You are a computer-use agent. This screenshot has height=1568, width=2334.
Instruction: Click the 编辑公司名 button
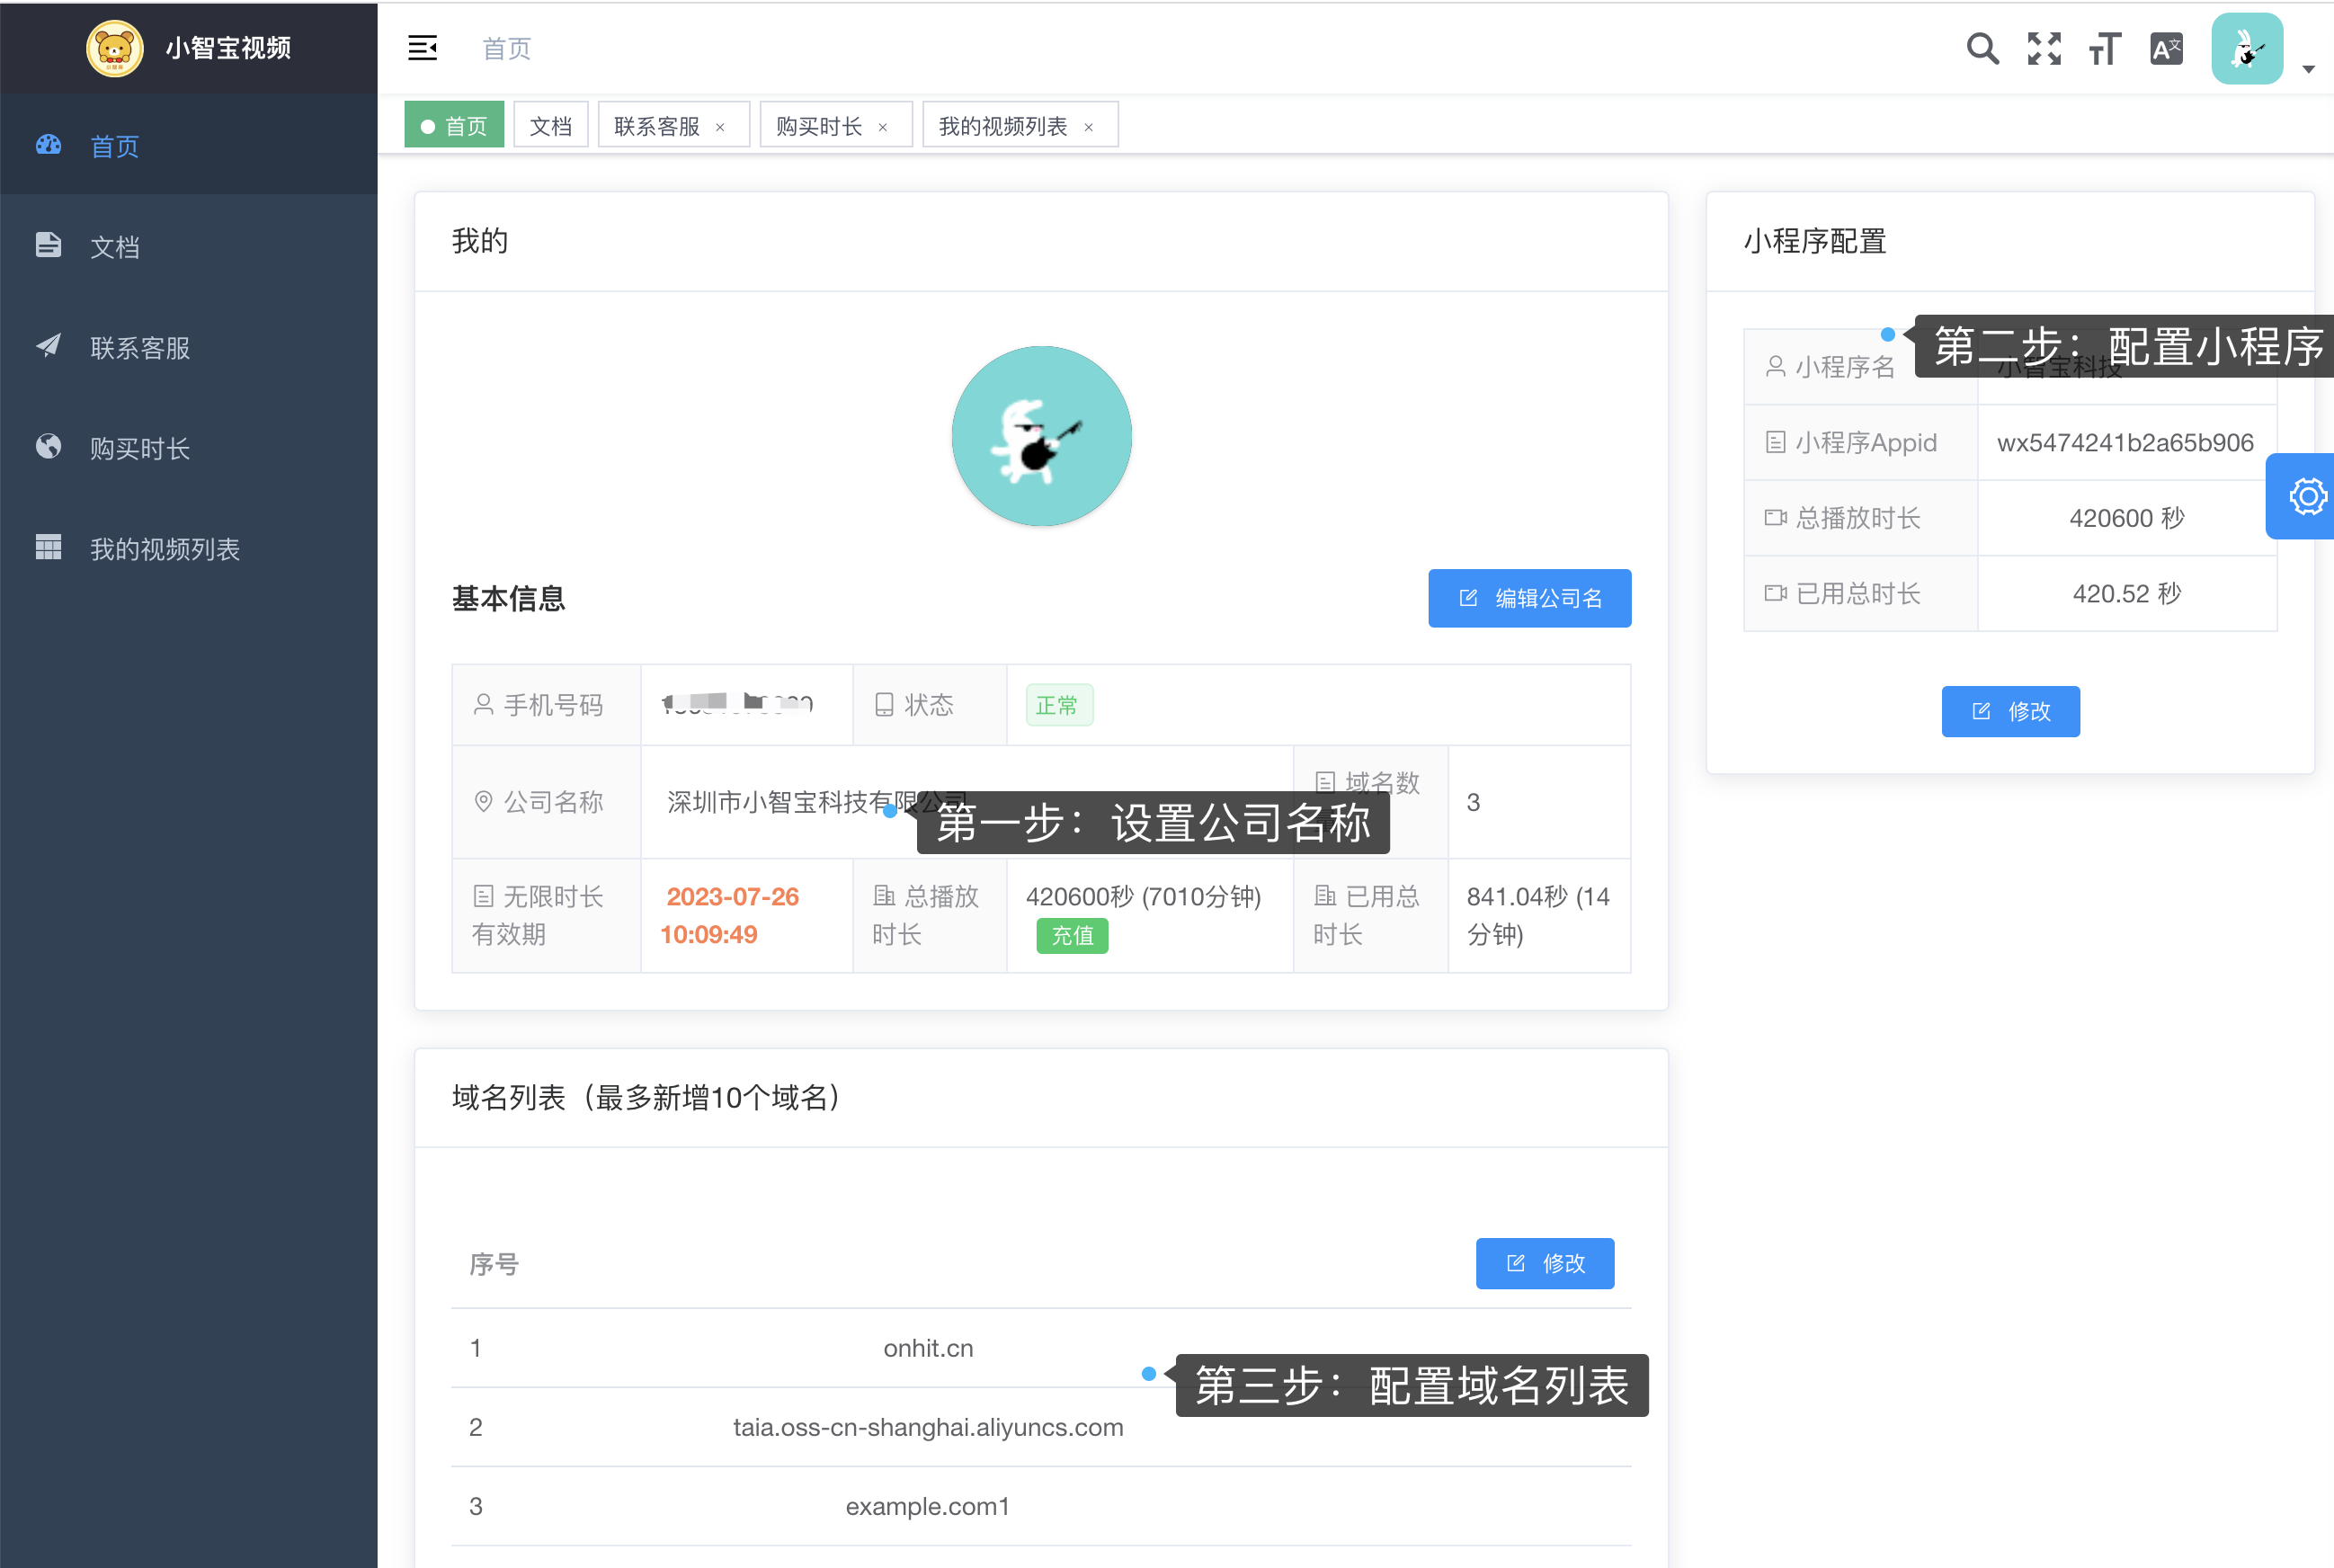tap(1529, 597)
